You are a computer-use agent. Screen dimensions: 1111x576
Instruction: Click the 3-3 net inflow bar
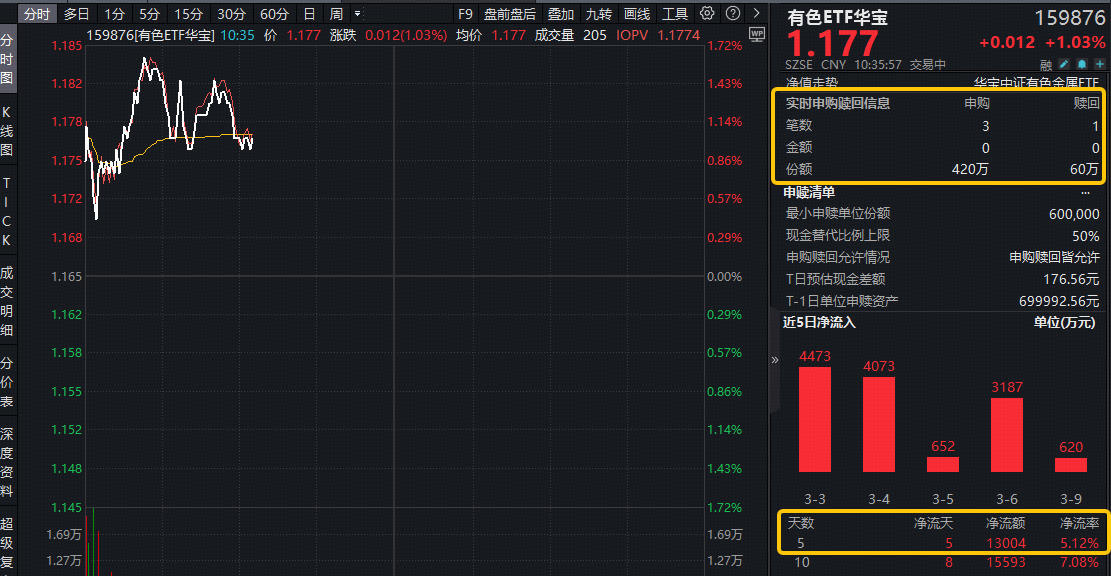coord(815,419)
